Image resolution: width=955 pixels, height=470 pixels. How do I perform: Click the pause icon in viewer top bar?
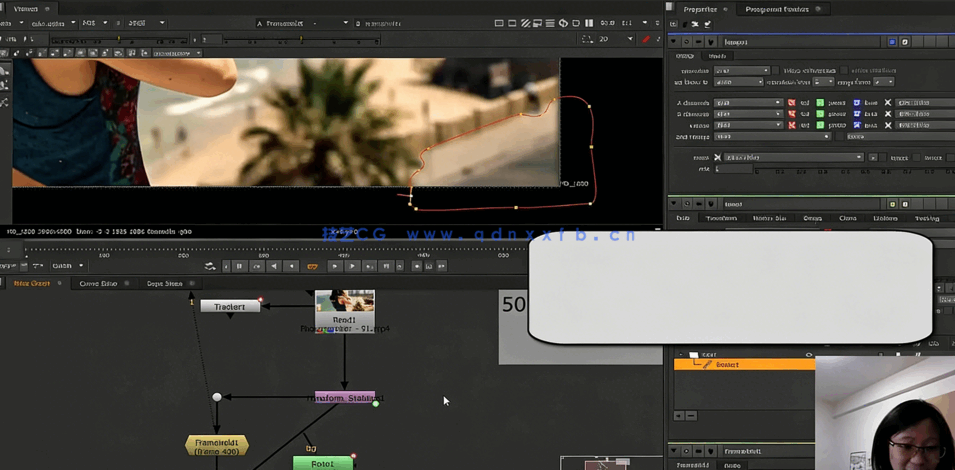click(588, 23)
